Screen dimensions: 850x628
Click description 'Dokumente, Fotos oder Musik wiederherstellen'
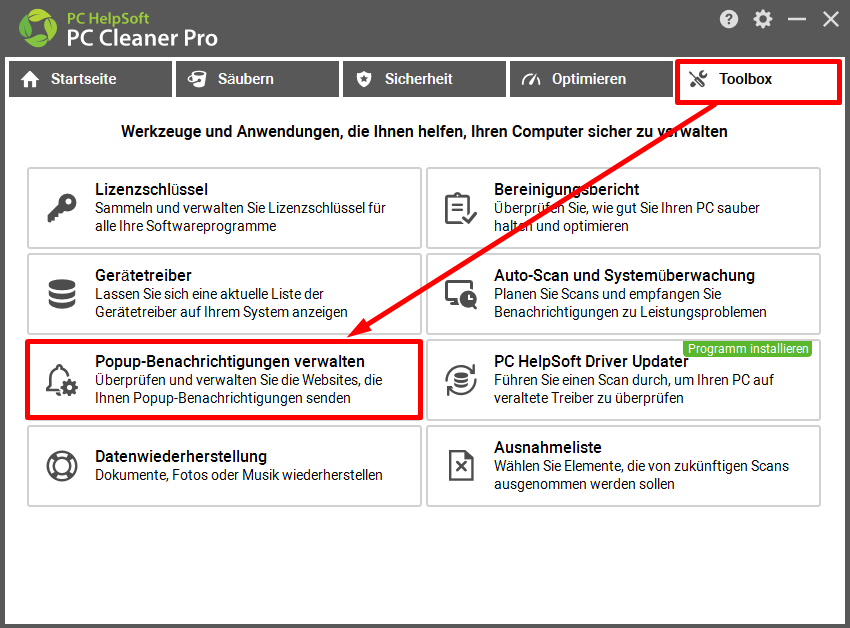239,475
